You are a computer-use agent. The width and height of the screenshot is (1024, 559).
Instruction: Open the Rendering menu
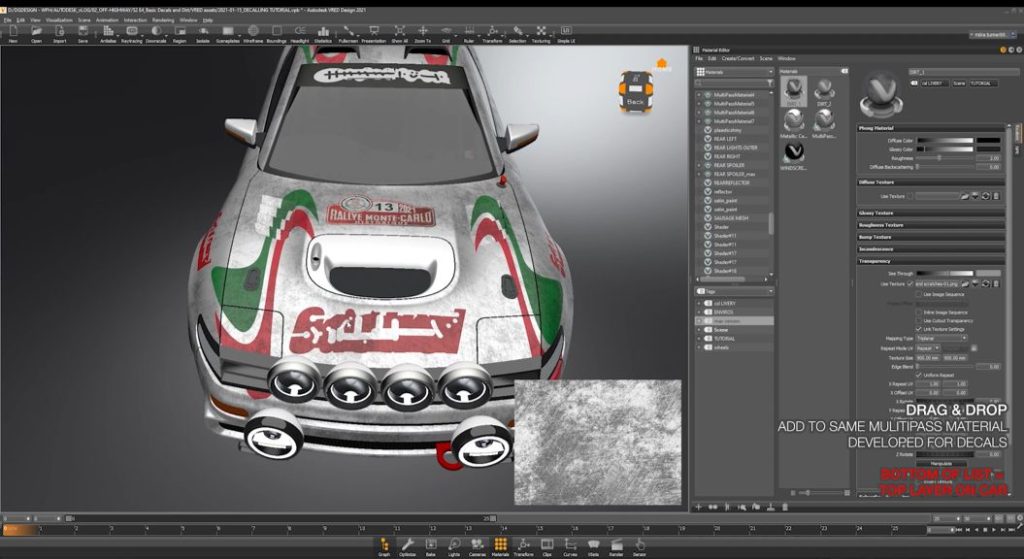click(x=163, y=20)
